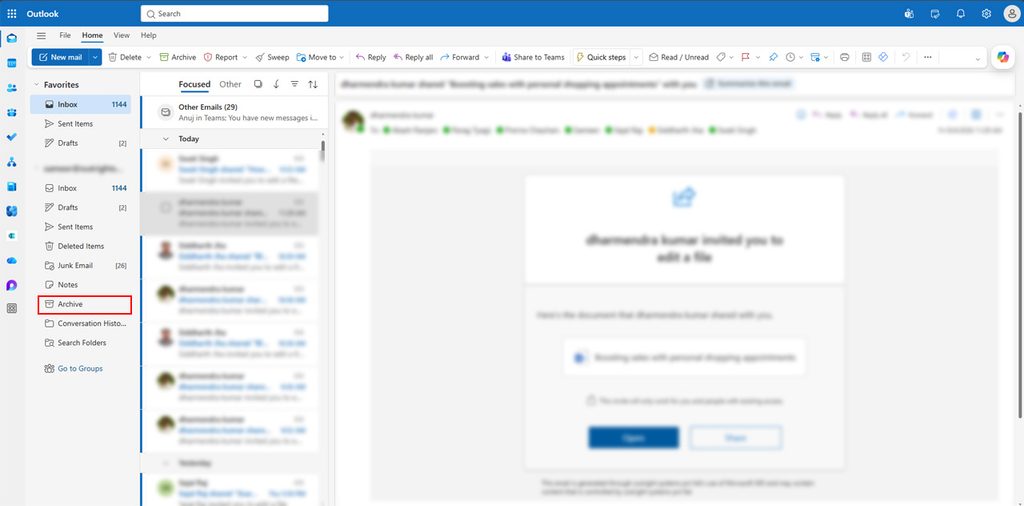The image size is (1024, 506).
Task: Open the Calendar icon in the left rail
Action: pyautogui.click(x=12, y=63)
